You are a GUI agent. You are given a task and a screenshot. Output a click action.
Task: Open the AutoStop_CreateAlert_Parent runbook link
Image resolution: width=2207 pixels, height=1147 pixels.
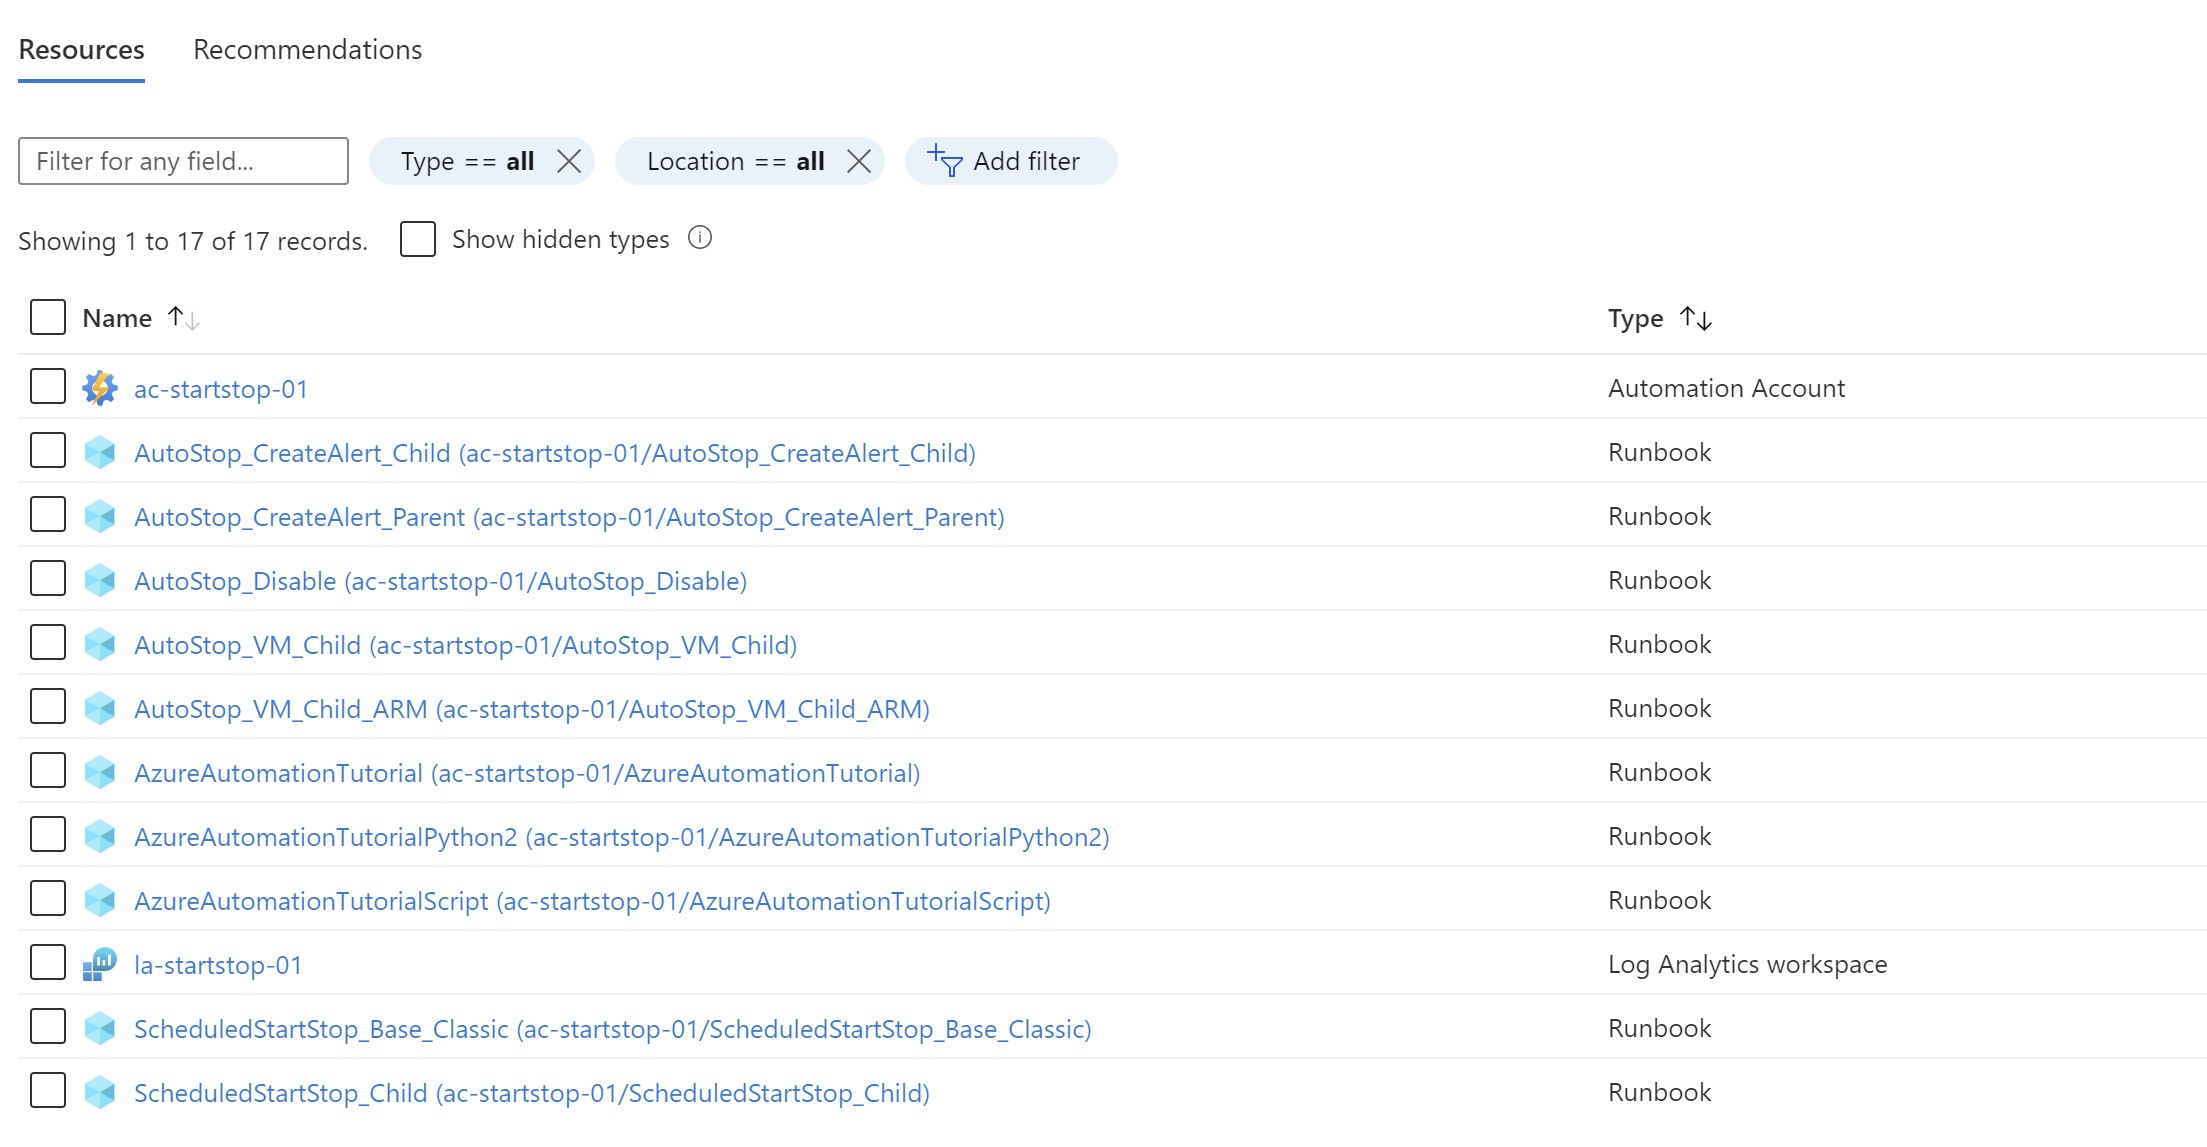click(569, 517)
